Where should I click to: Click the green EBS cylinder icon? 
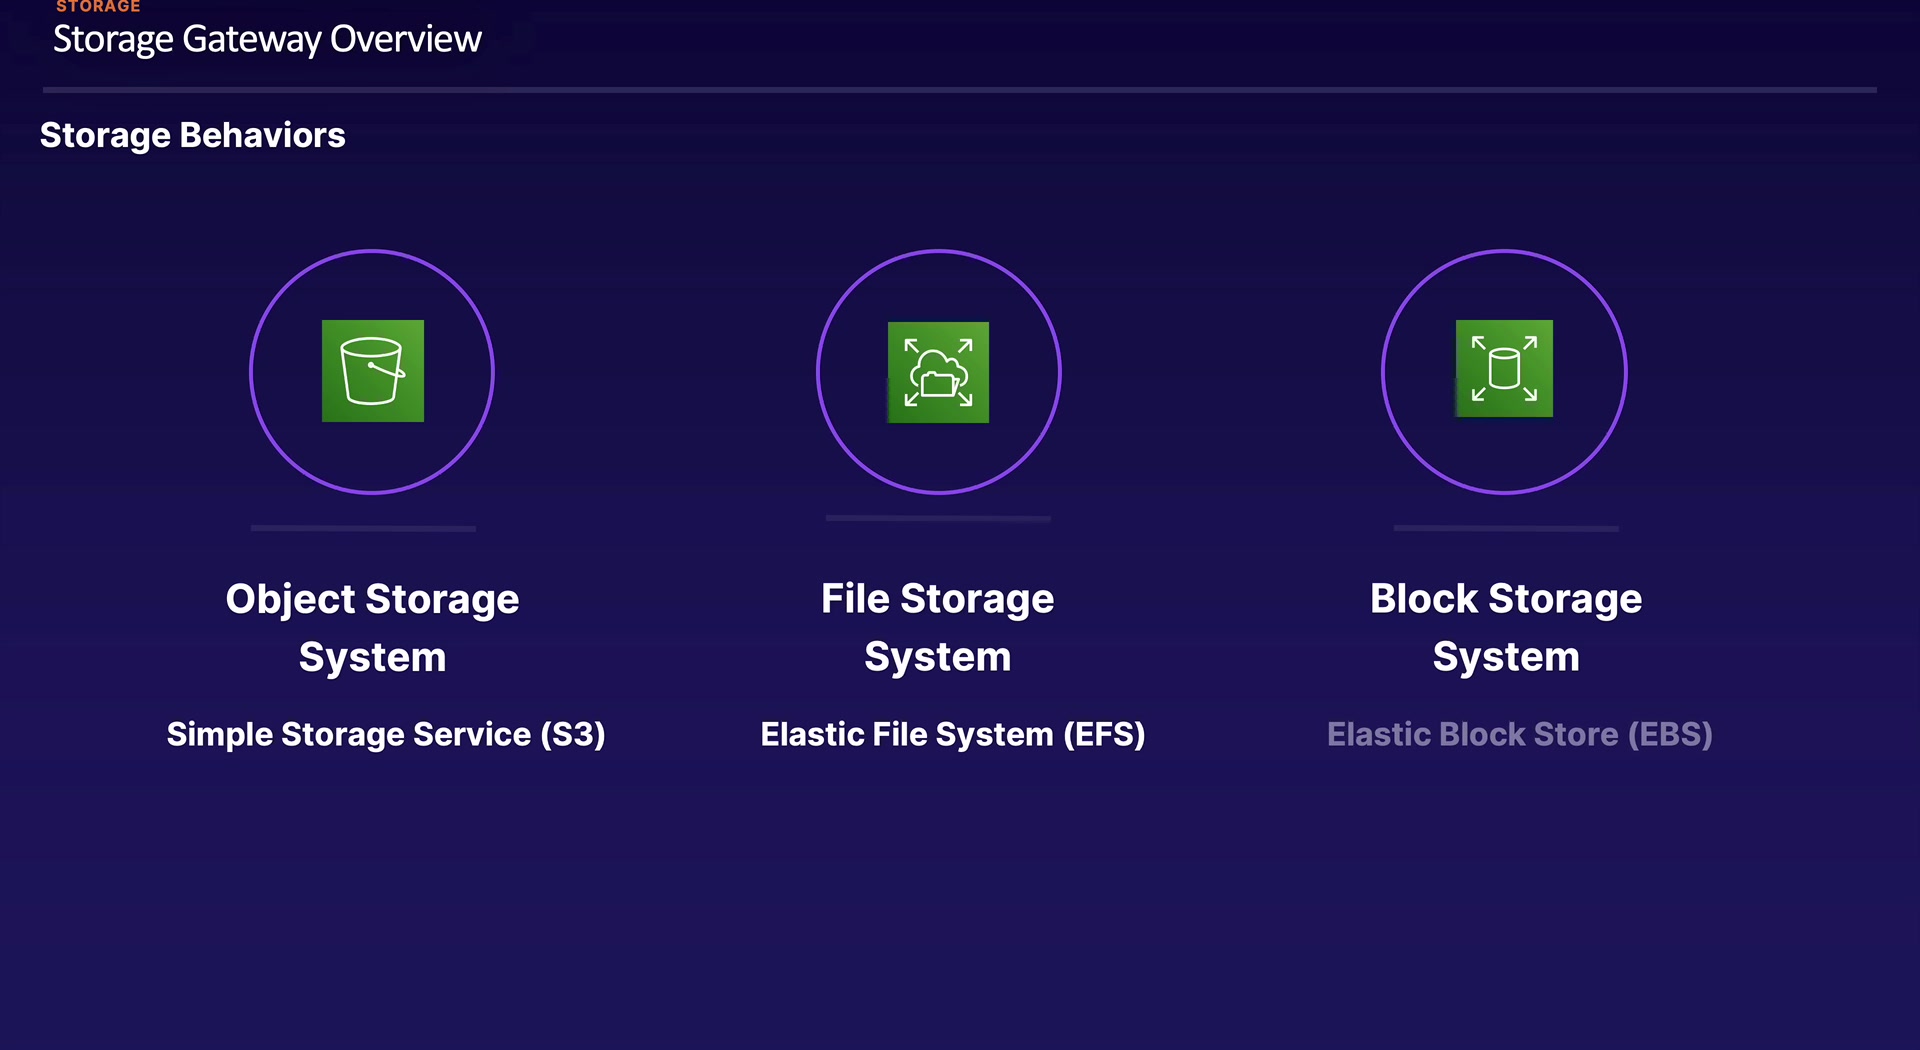pyautogui.click(x=1504, y=369)
